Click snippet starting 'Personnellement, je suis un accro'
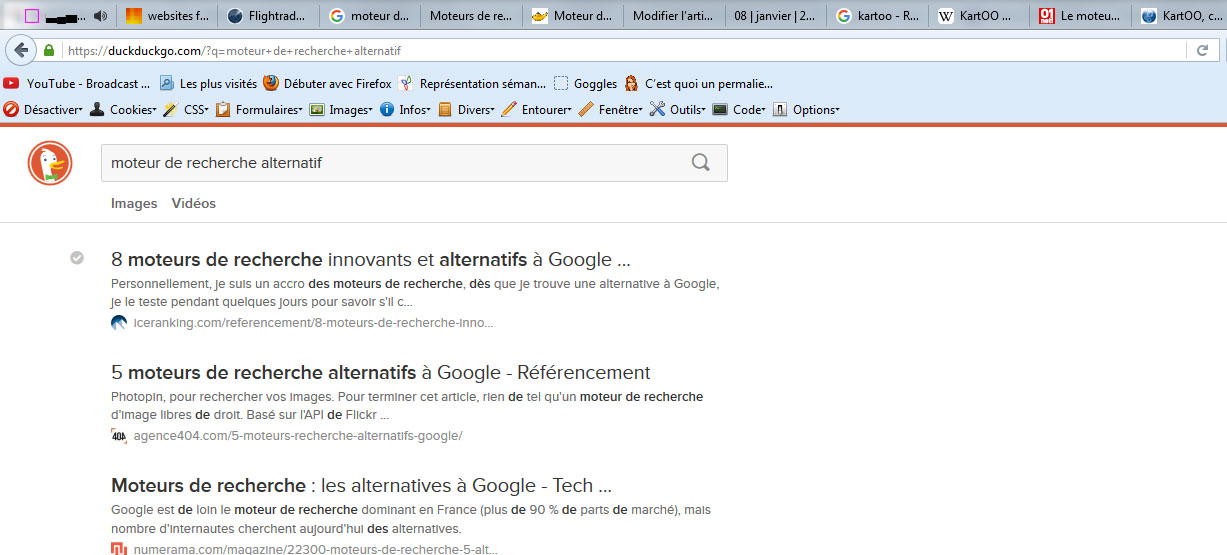 415,293
